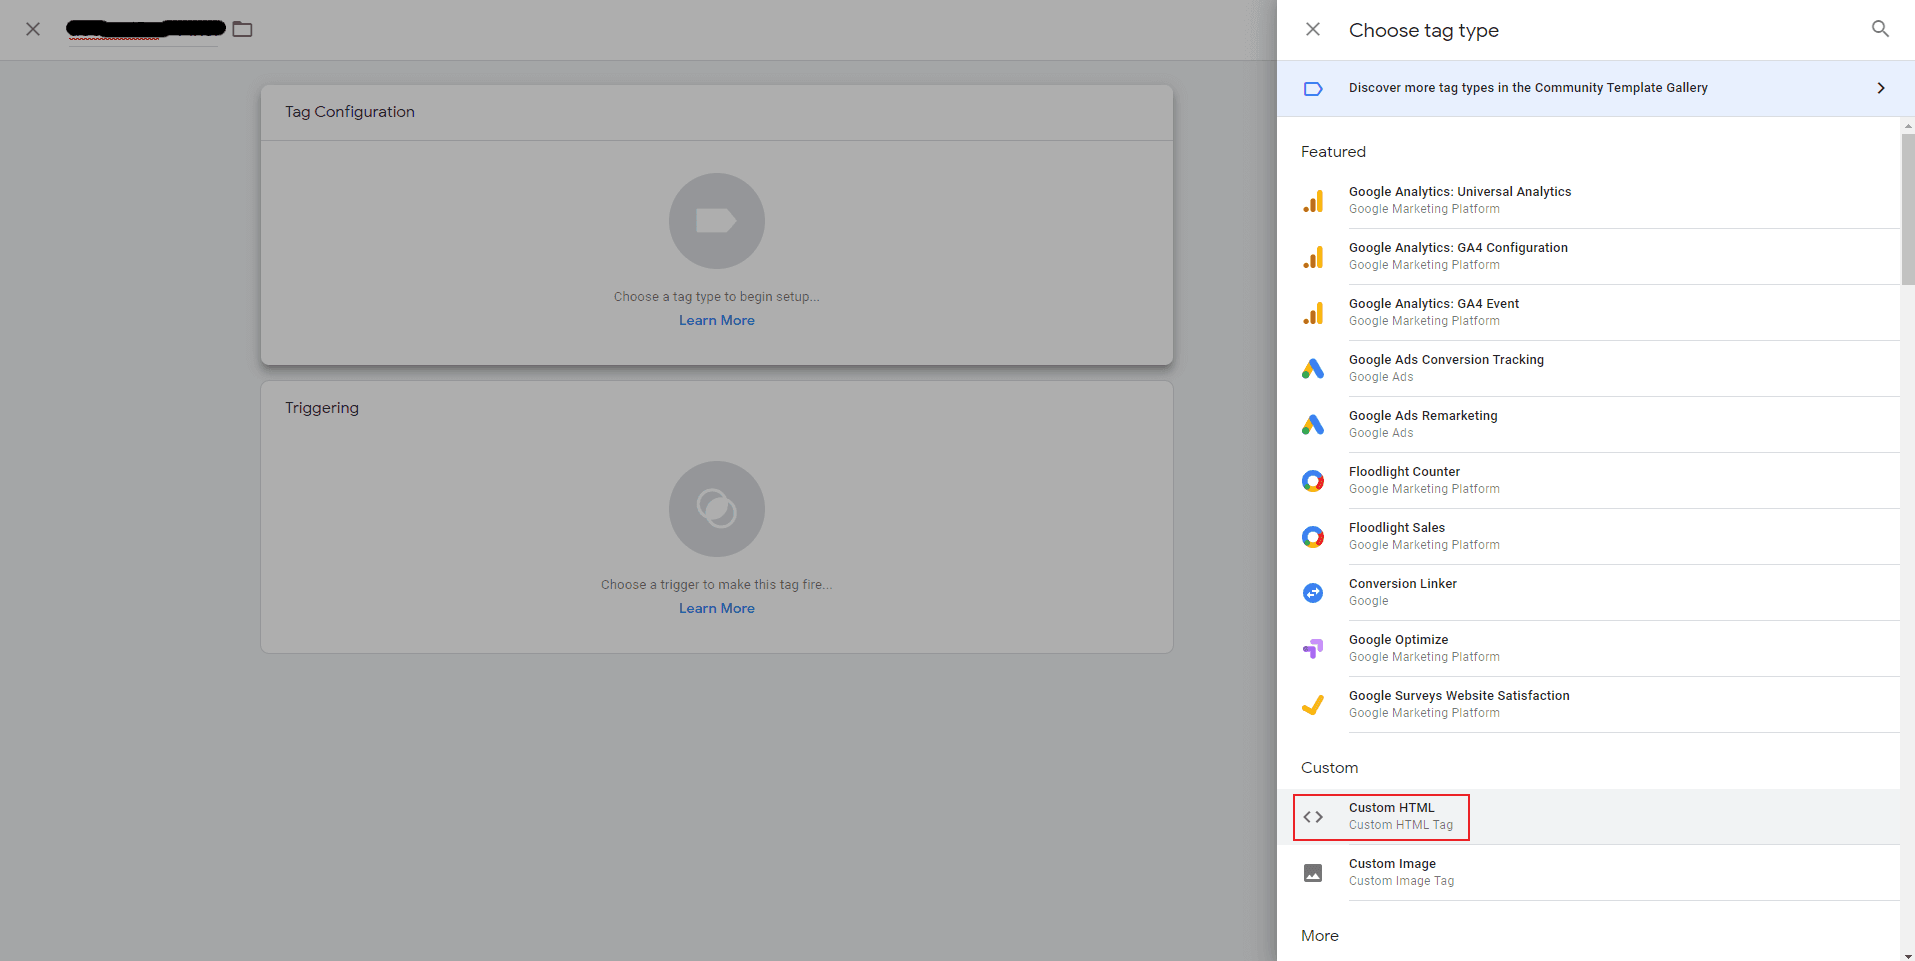Click Universal Analytics bar chart icon

[1313, 201]
